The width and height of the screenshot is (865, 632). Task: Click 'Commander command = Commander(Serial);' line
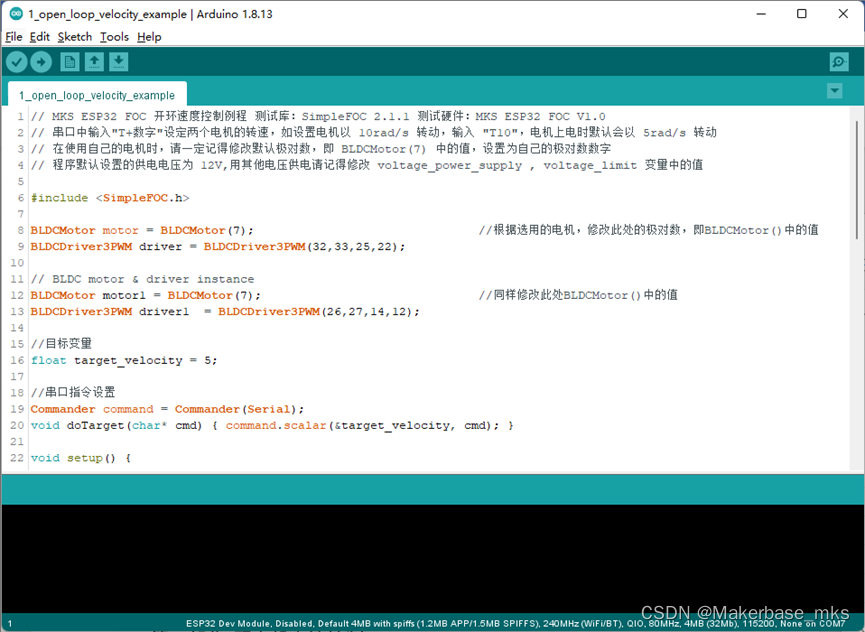point(167,409)
